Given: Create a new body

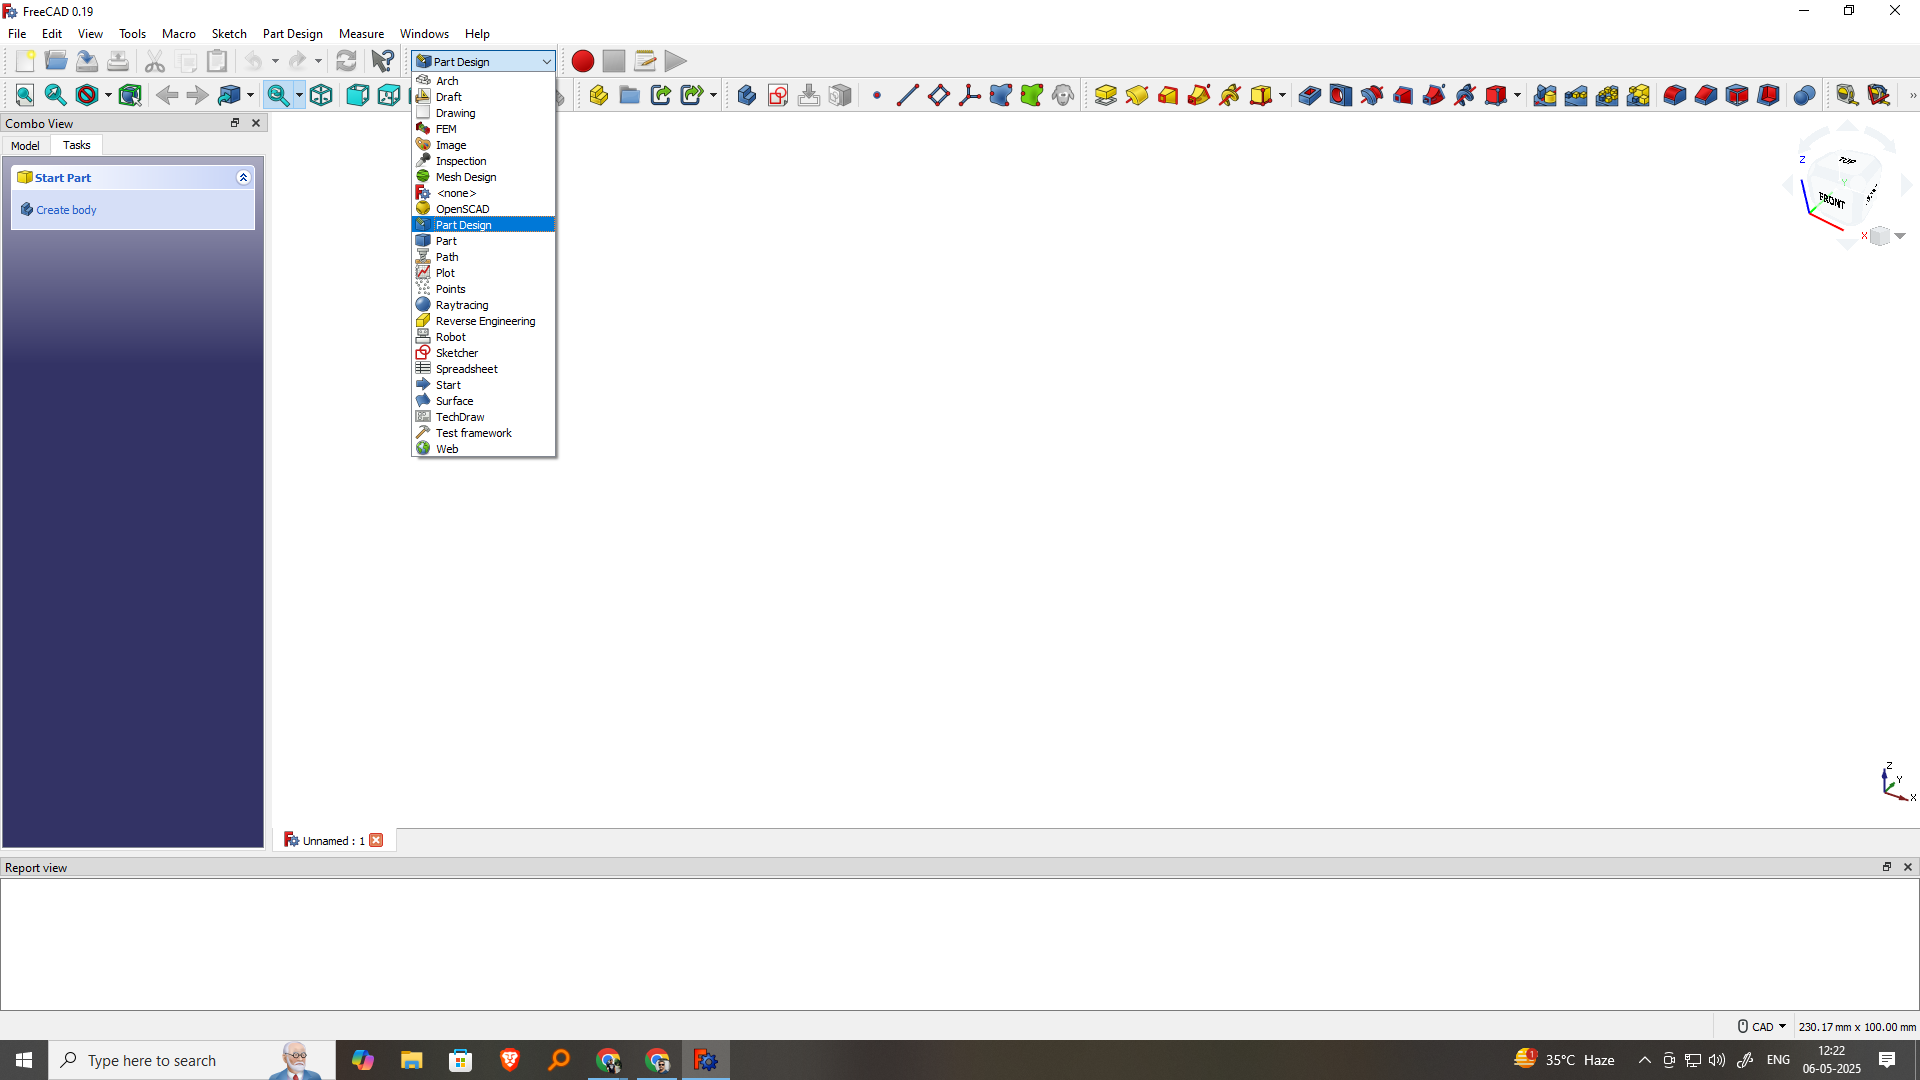Looking at the screenshot, I should click(x=747, y=95).
